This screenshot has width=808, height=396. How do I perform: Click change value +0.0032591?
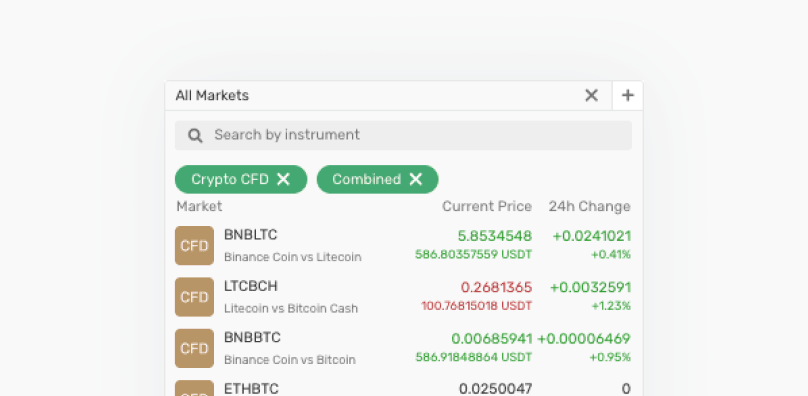pyautogui.click(x=591, y=288)
